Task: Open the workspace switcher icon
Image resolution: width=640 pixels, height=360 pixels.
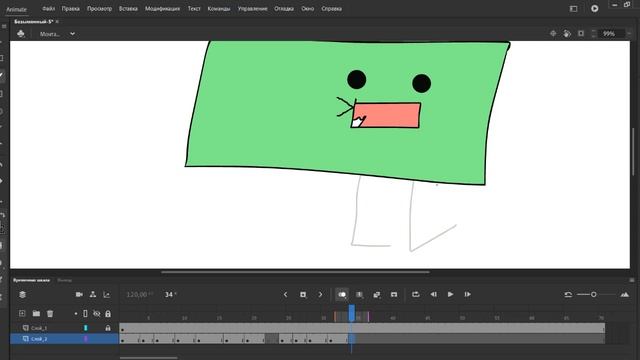Action: point(573,9)
